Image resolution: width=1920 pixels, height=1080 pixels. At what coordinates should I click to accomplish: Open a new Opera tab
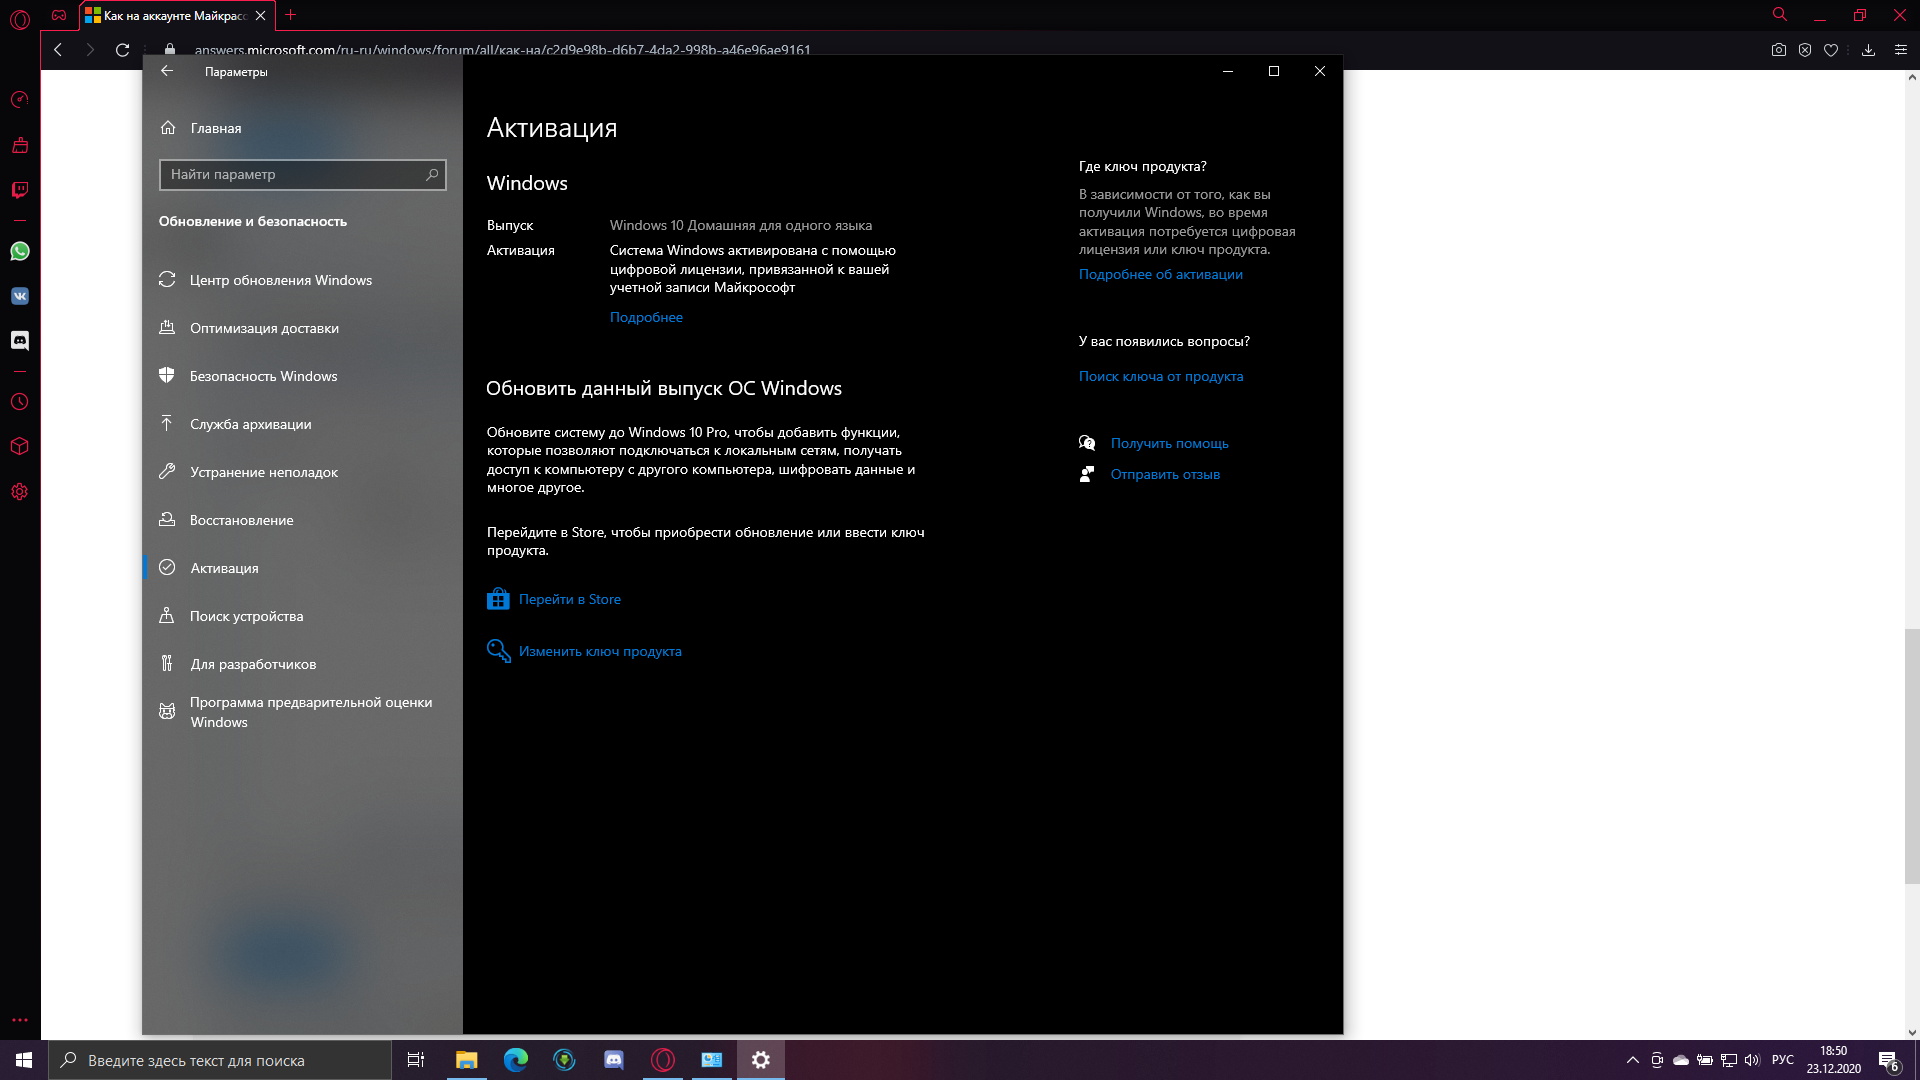(x=291, y=15)
